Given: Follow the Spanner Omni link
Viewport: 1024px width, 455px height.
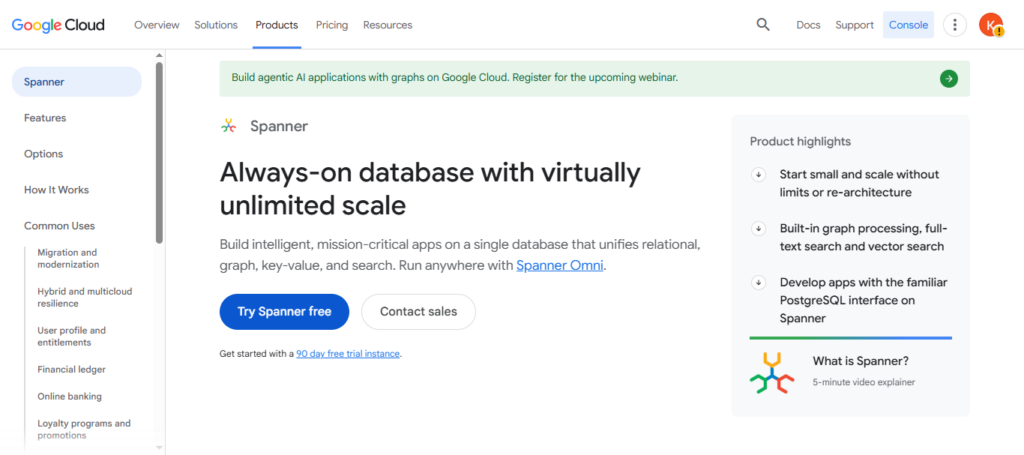Looking at the screenshot, I should point(560,266).
